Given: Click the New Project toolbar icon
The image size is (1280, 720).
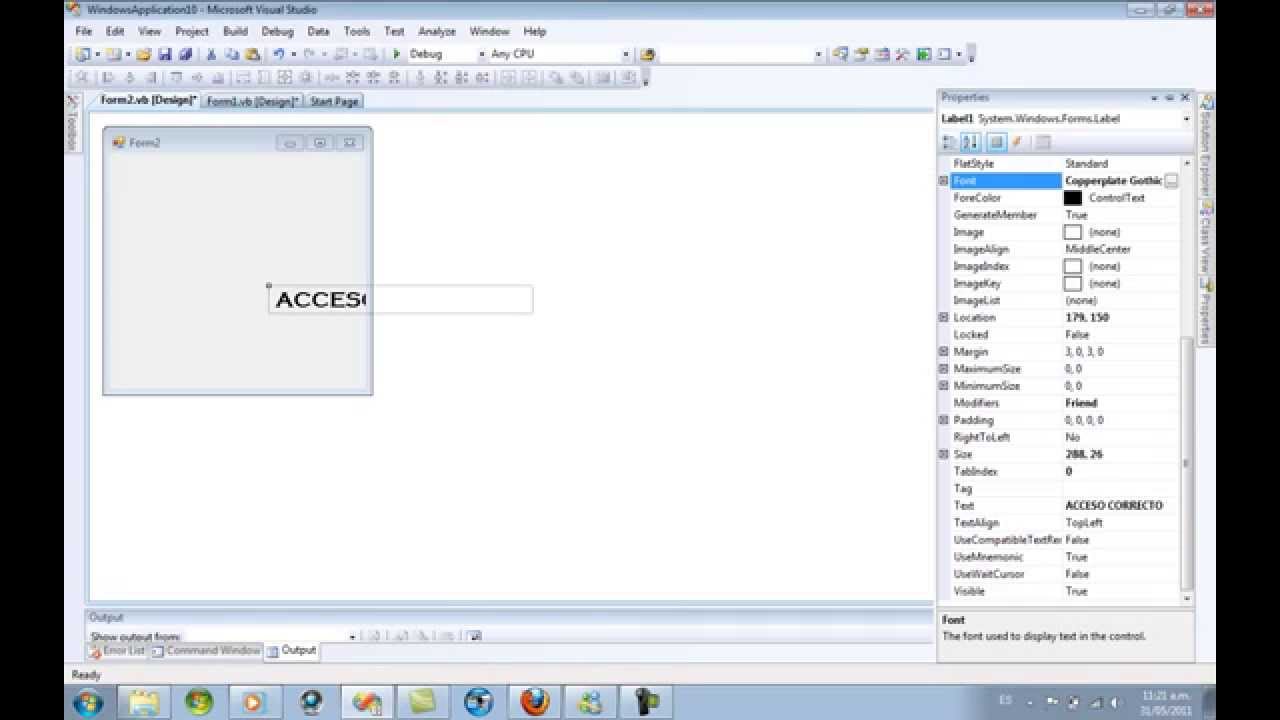Looking at the screenshot, I should [83, 54].
